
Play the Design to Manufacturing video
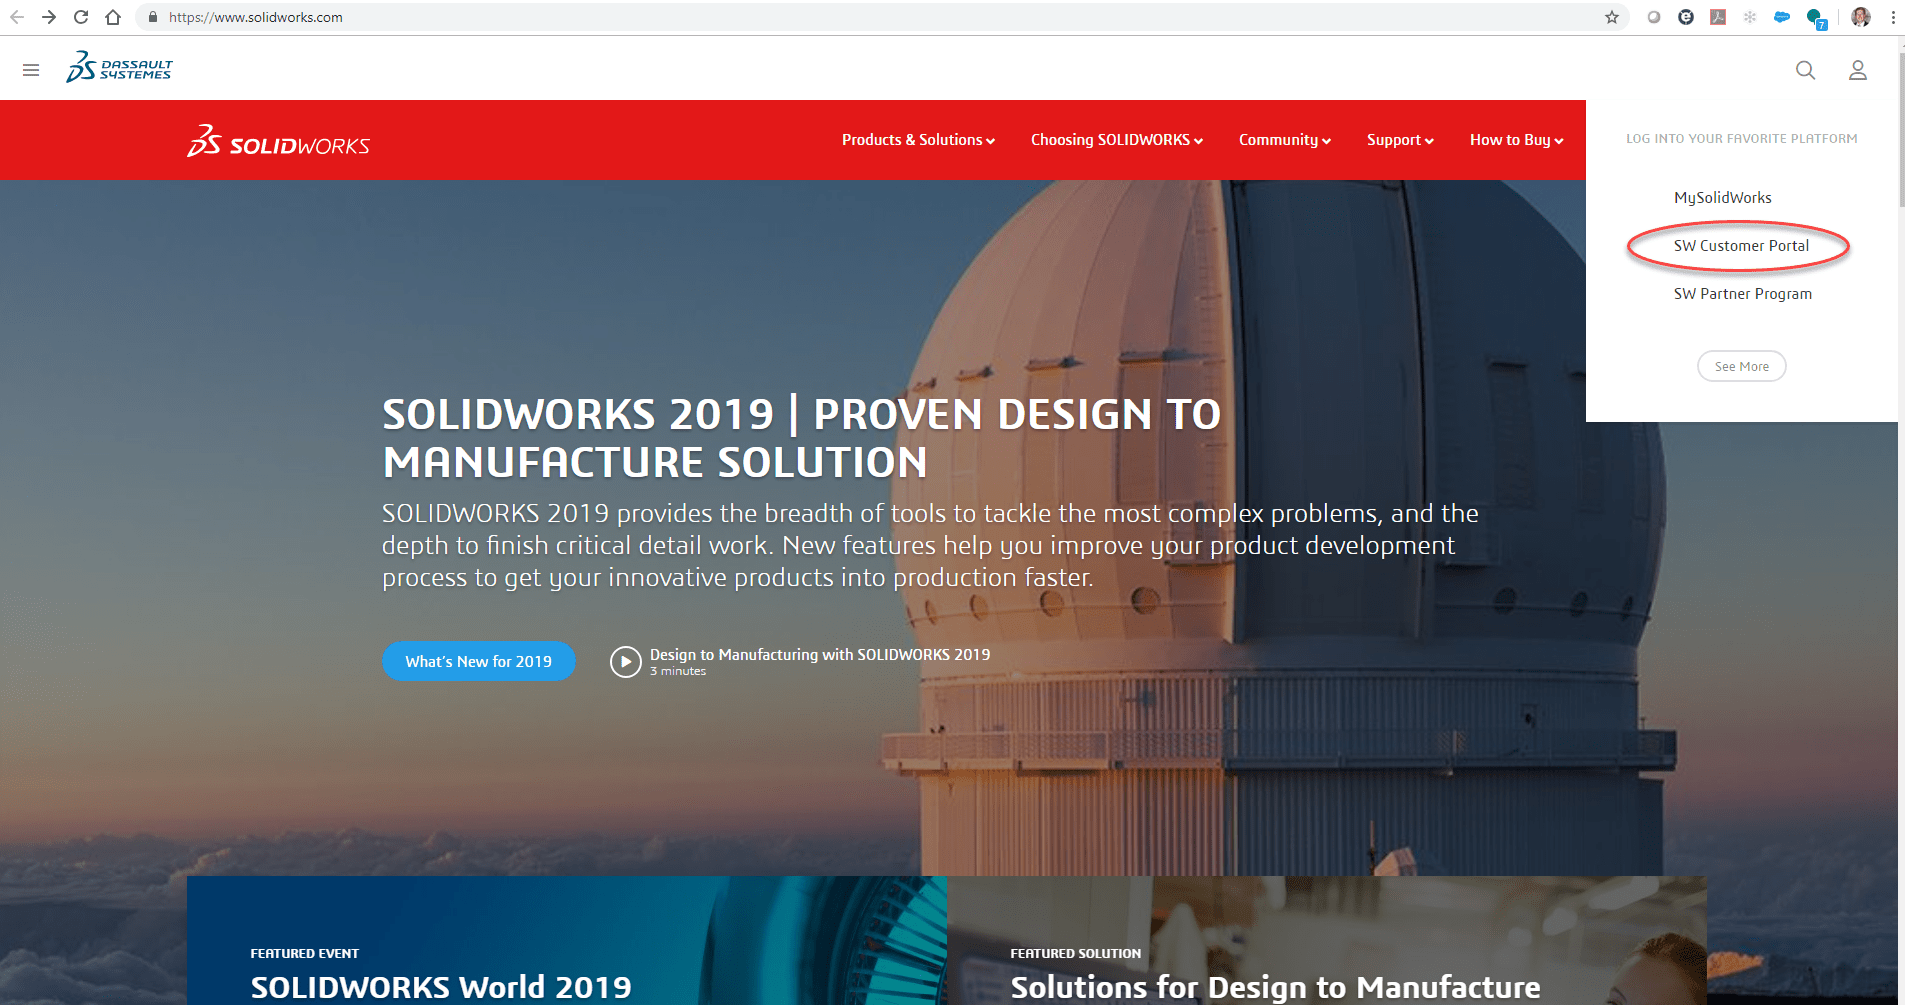pos(626,662)
